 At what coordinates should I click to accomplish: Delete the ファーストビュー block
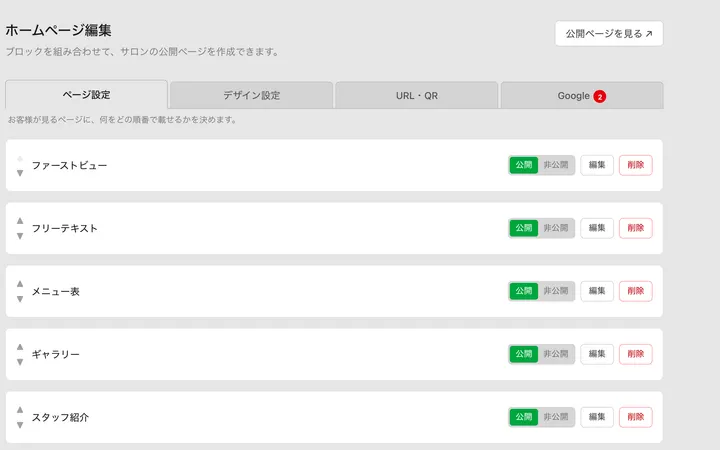point(636,165)
